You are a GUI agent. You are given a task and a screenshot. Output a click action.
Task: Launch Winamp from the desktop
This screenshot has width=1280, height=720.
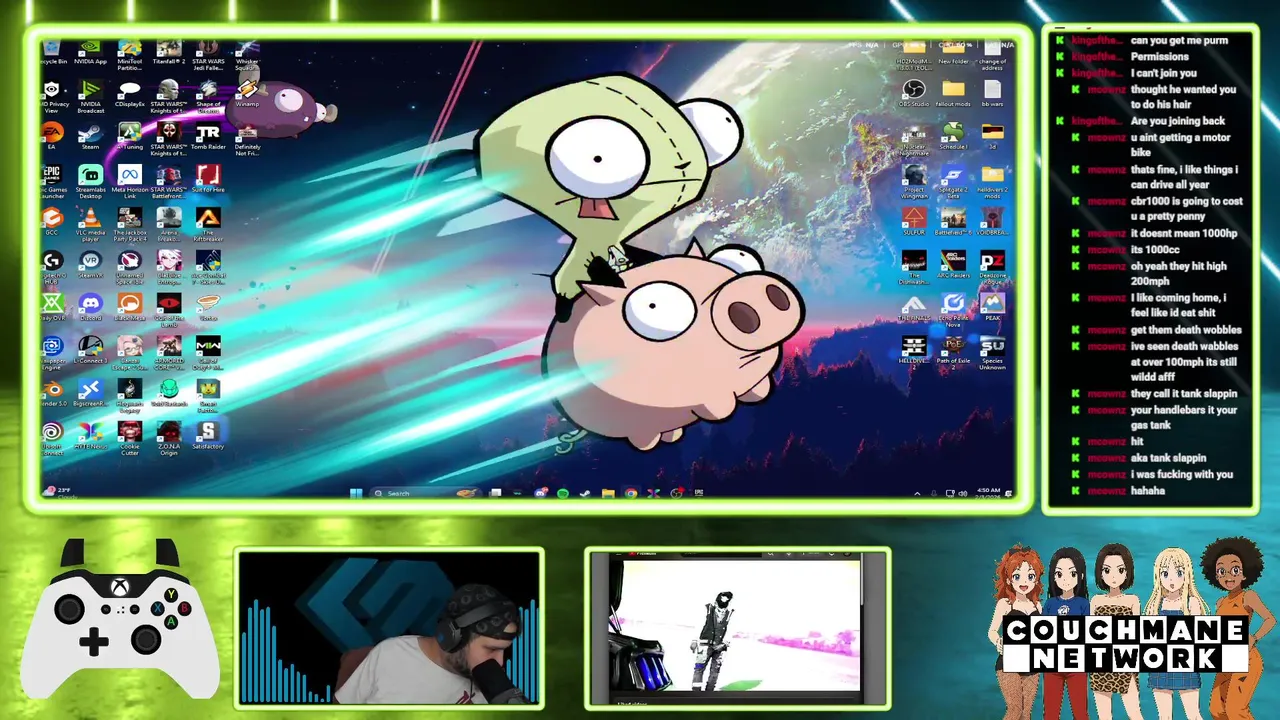click(247, 95)
